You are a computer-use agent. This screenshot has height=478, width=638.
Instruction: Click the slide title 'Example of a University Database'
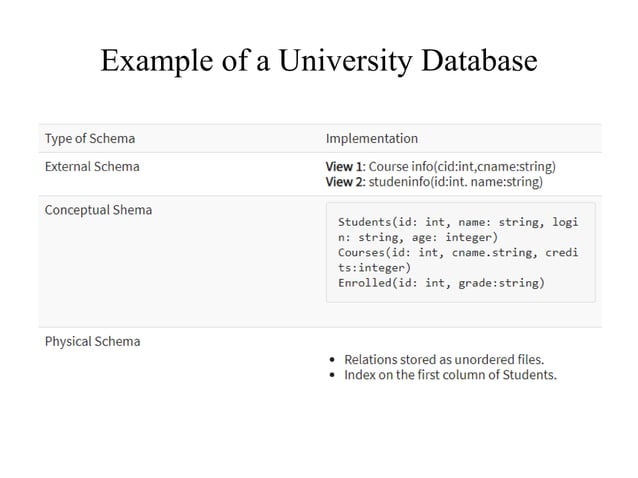318,62
